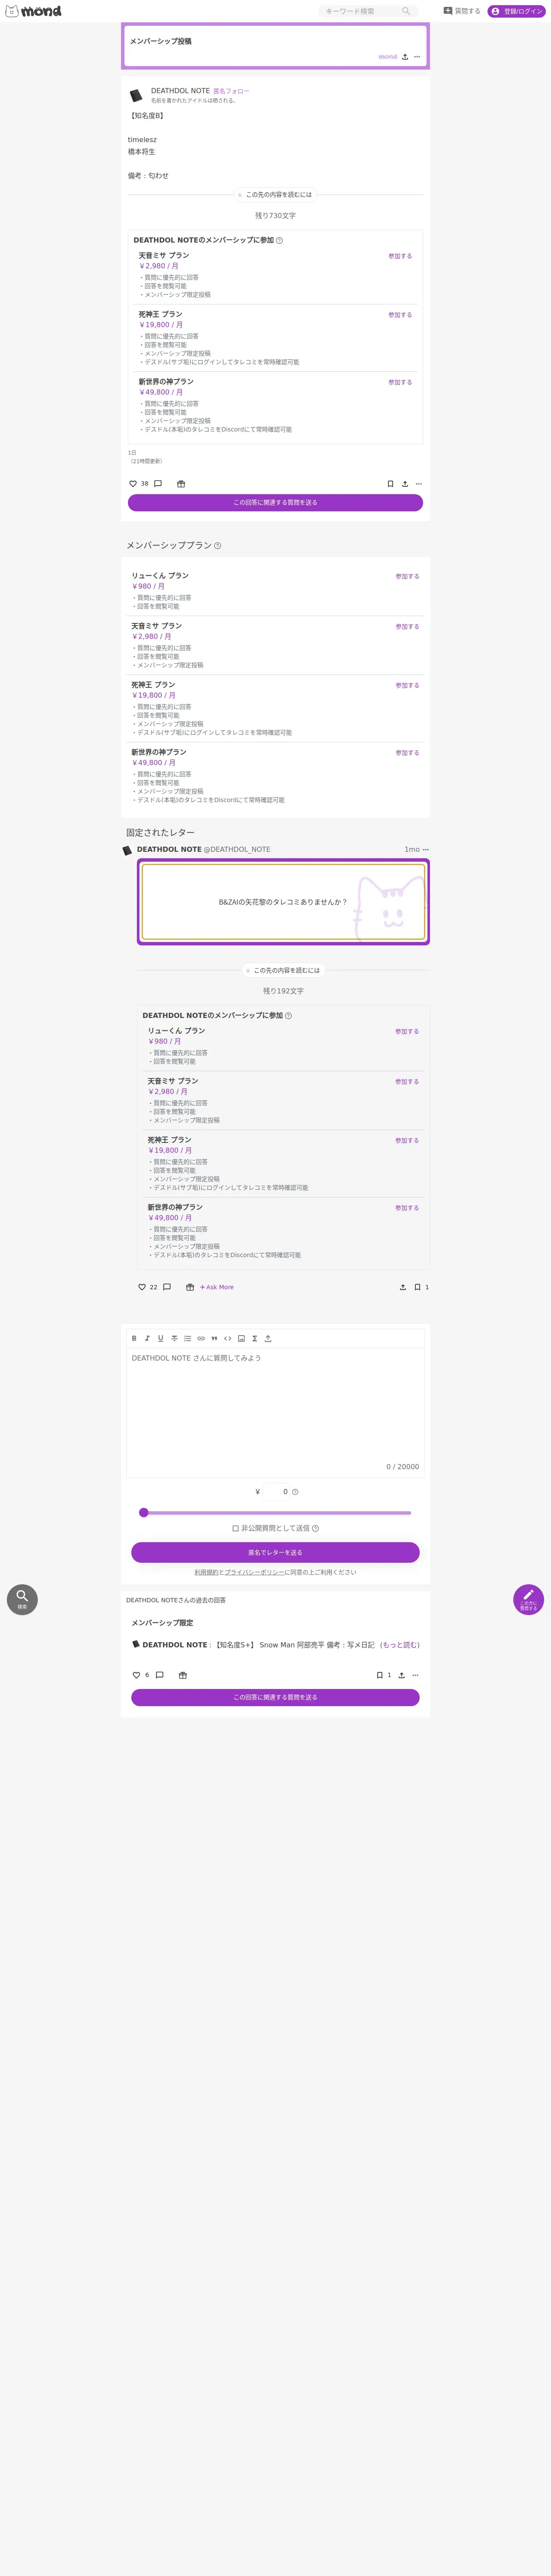Insert a link via the editor toolbar

201,1338
